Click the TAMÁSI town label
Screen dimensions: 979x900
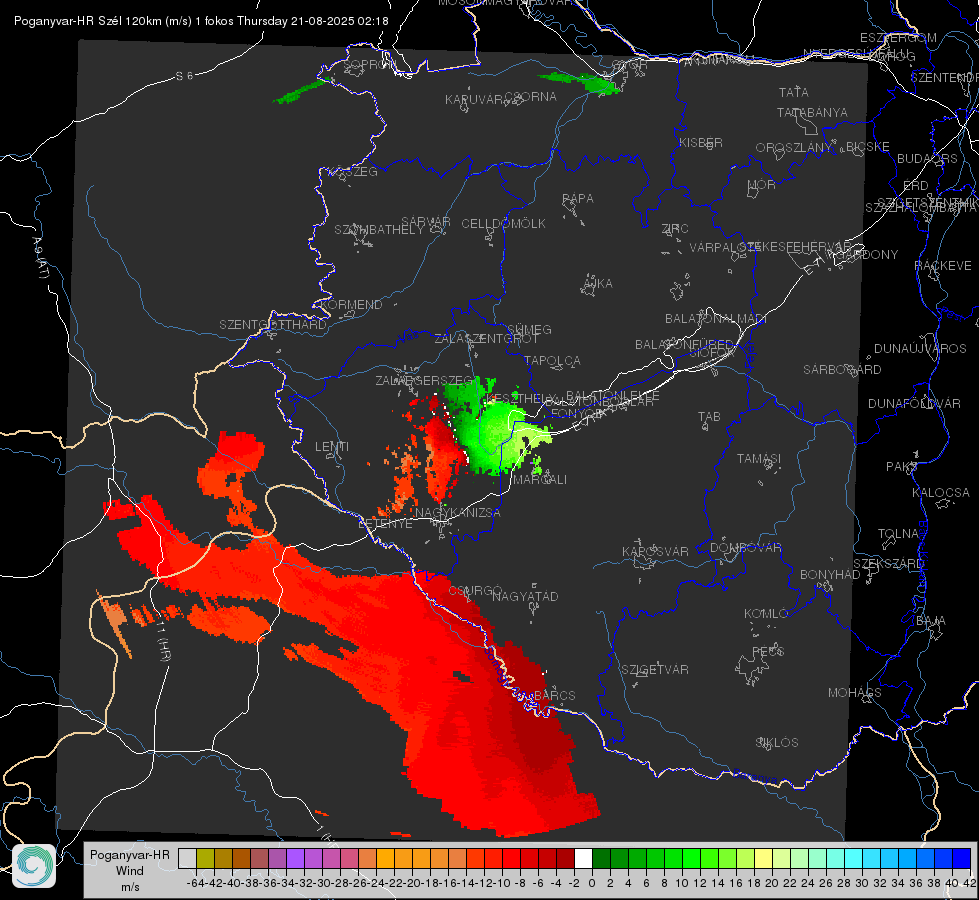point(759,458)
